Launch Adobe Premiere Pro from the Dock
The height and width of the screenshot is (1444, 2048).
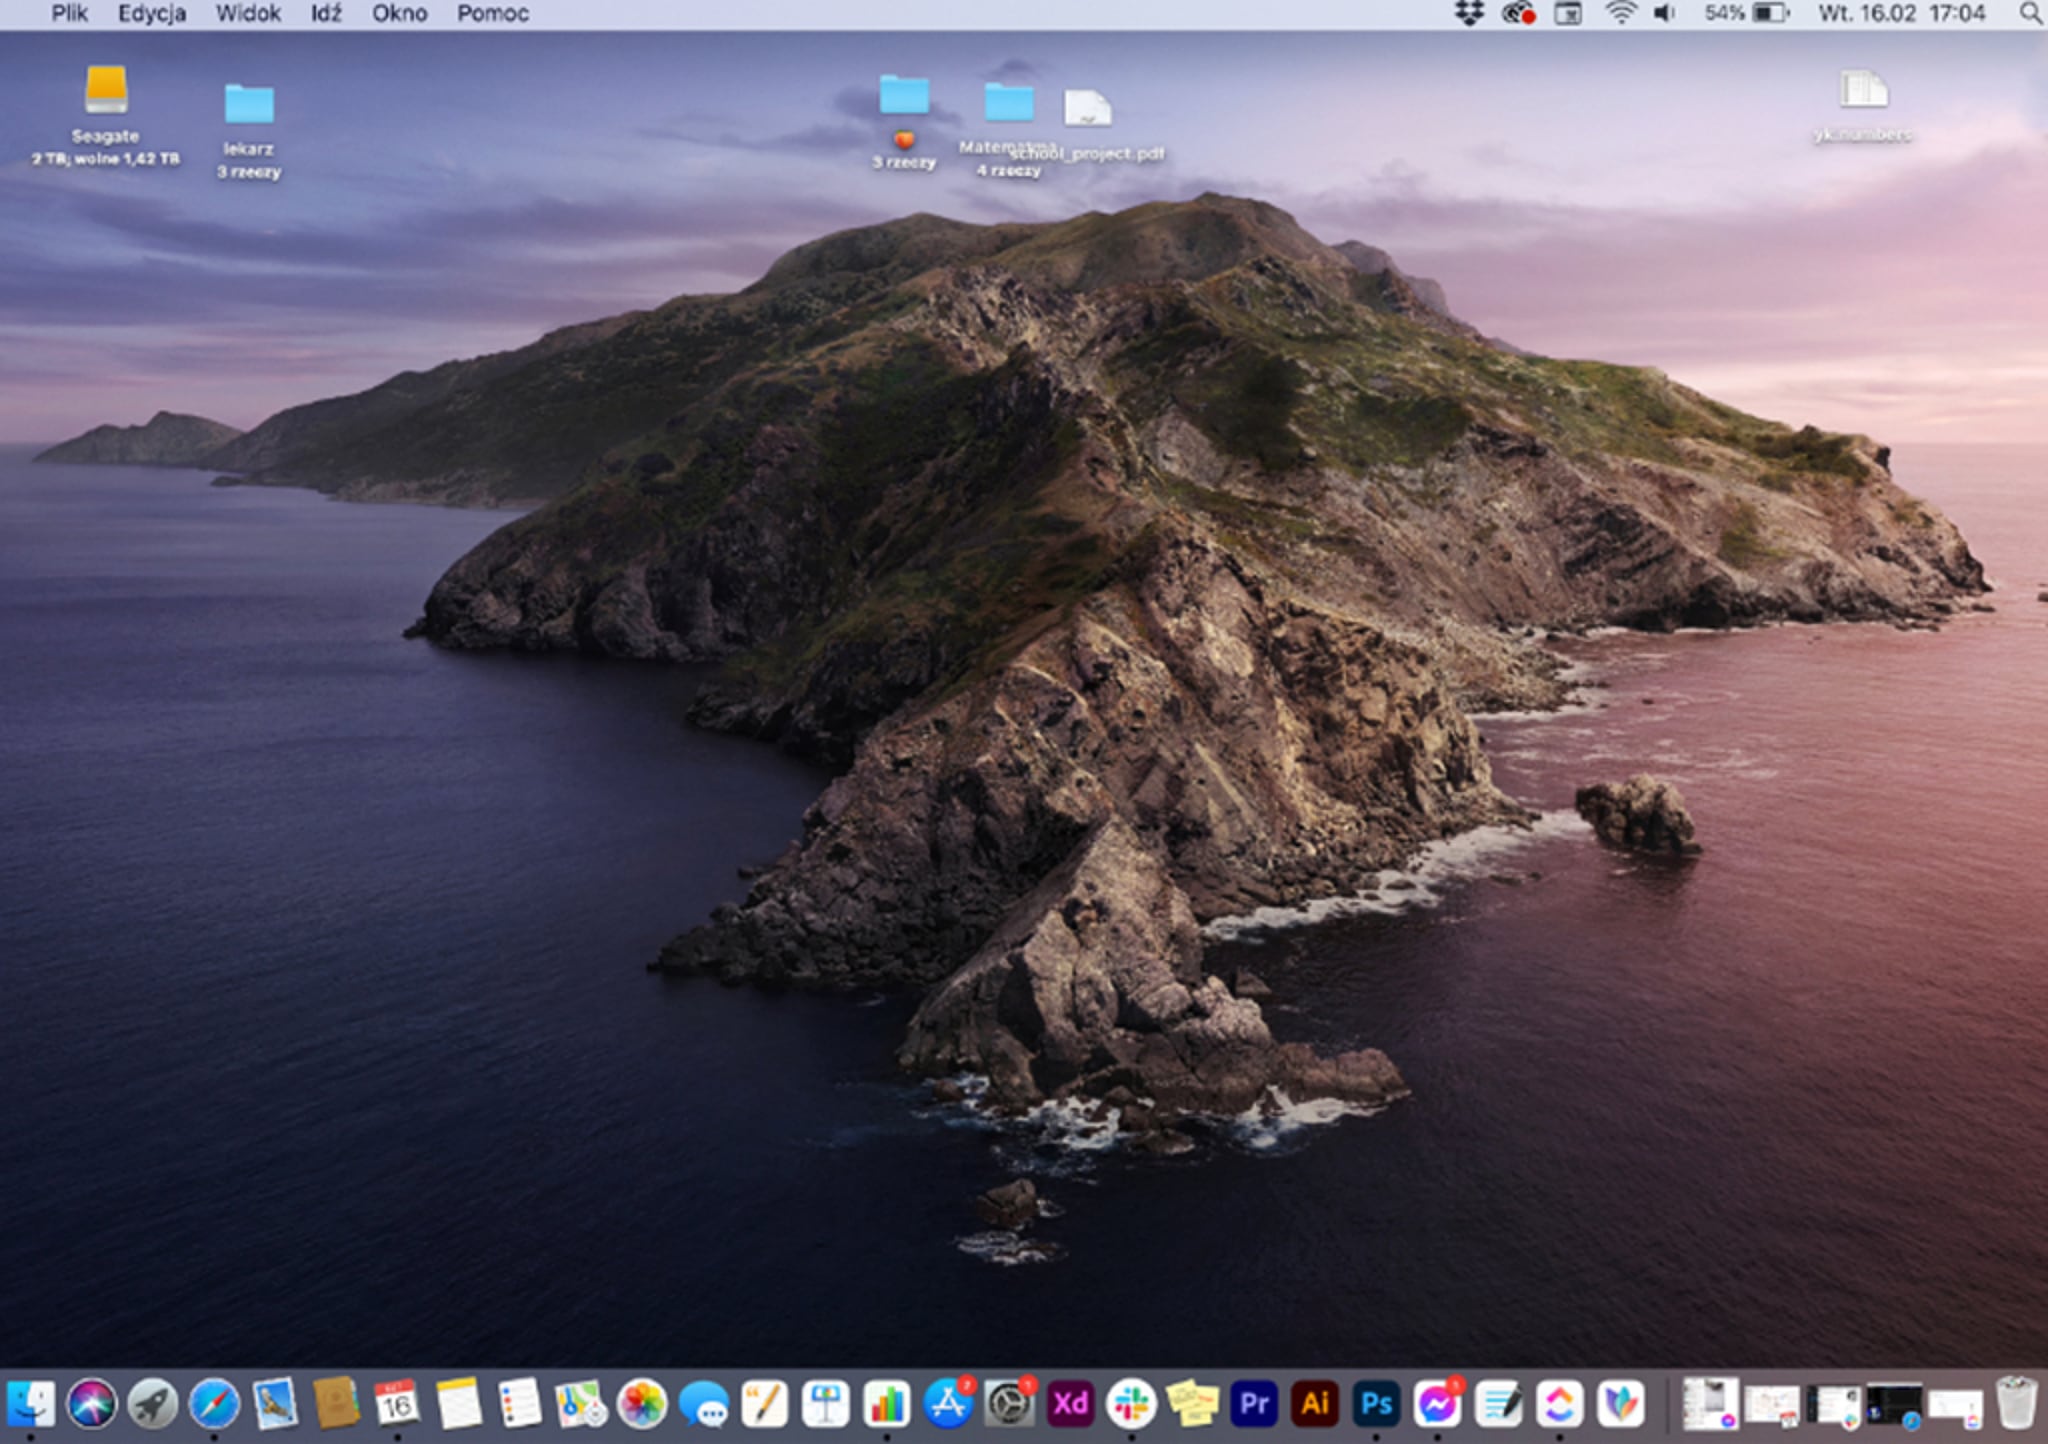point(1254,1403)
